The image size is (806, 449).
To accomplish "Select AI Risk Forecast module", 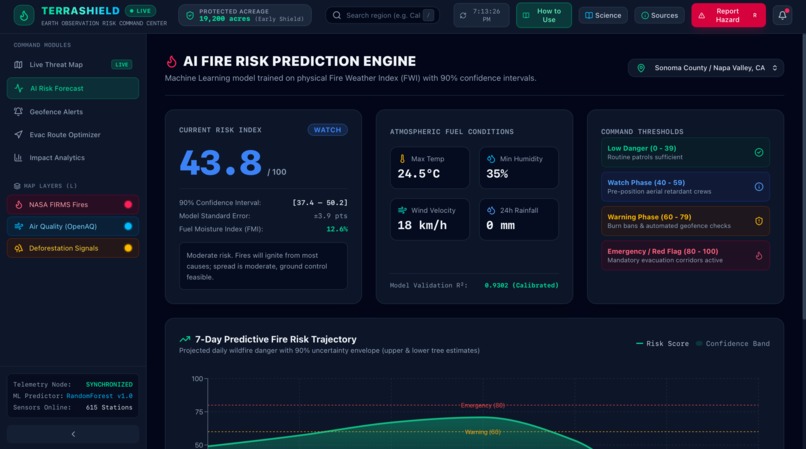I will pos(73,88).
